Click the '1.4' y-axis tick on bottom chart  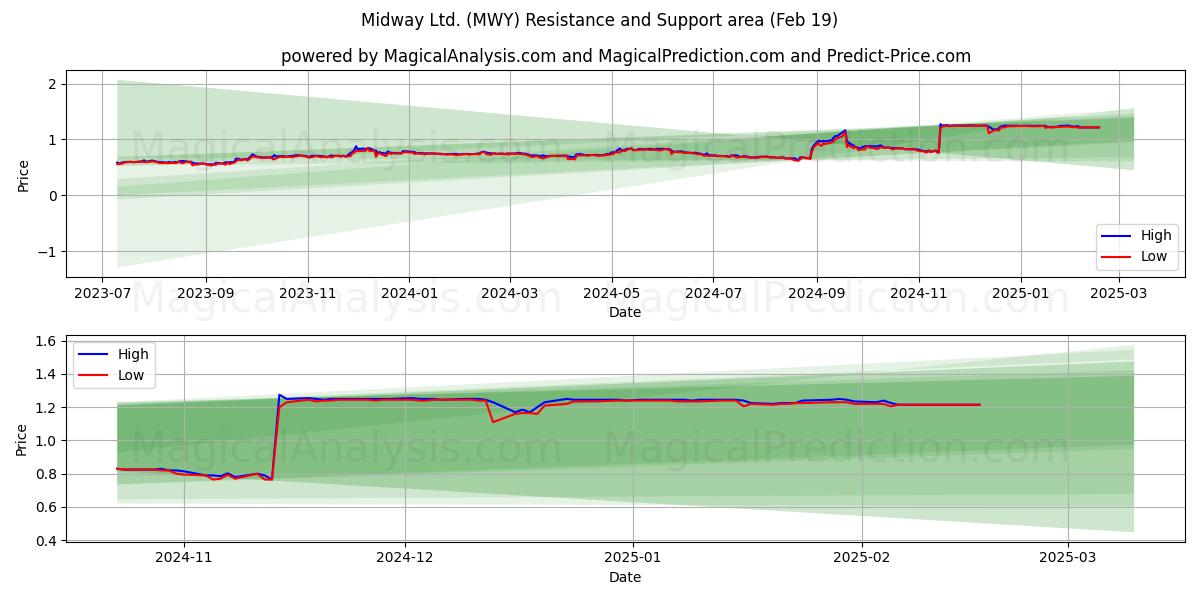pyautogui.click(x=48, y=375)
